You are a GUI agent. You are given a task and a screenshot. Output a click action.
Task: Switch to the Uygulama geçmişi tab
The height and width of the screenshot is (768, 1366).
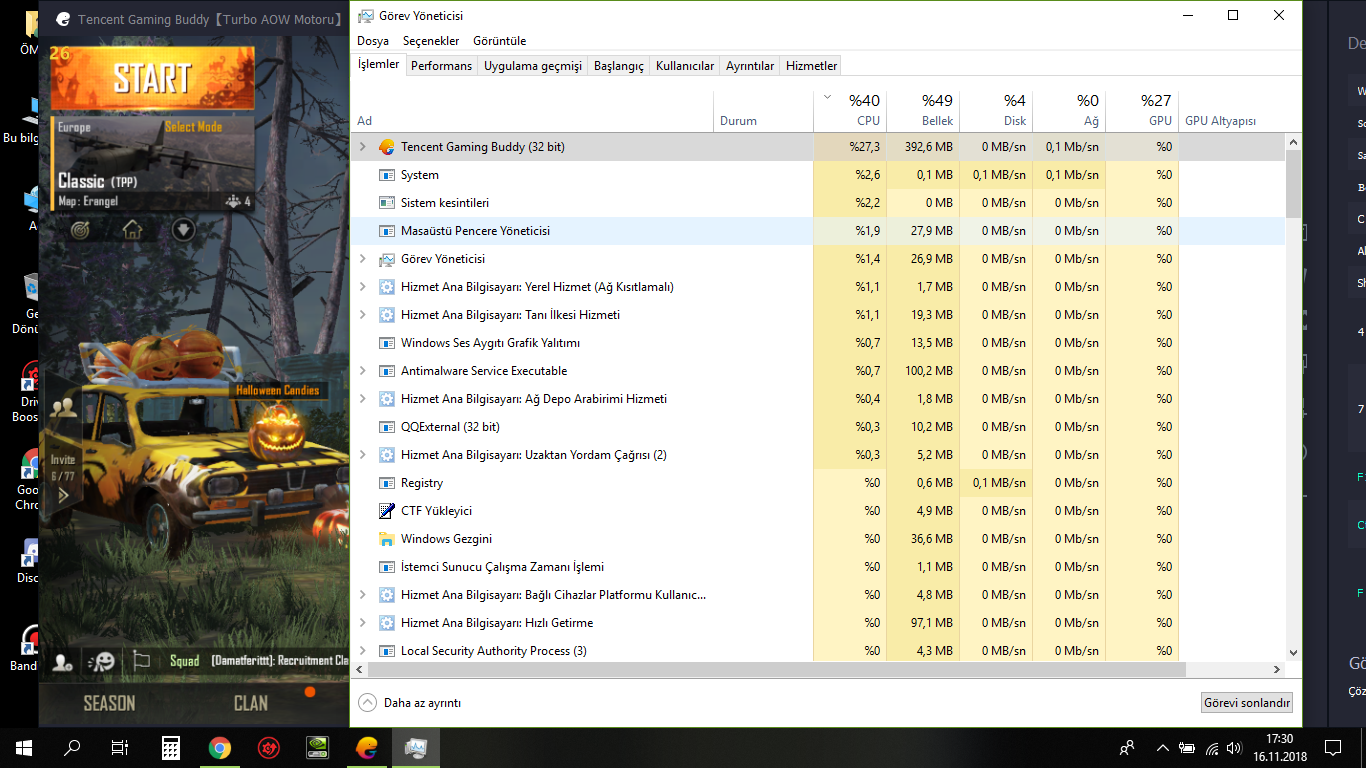532,66
